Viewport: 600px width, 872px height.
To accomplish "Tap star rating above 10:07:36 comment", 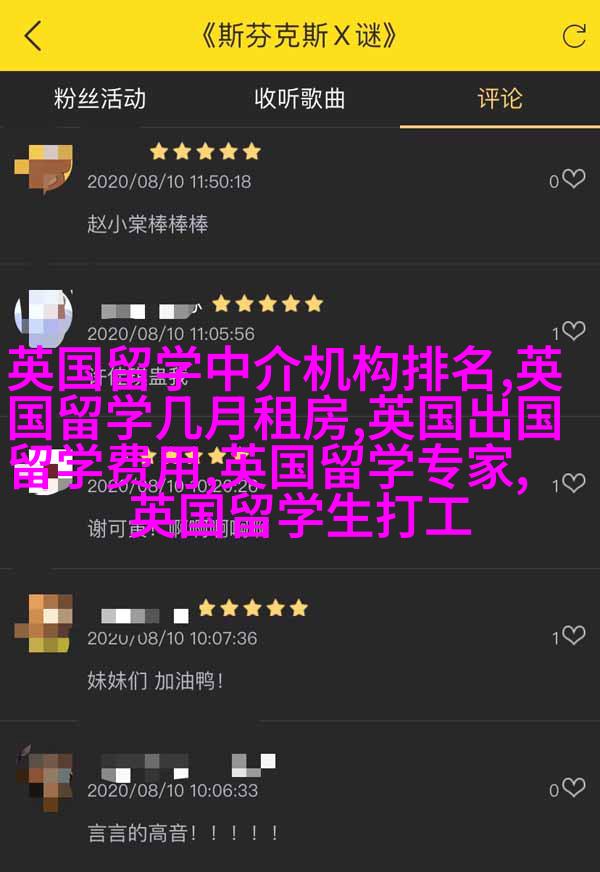I will tap(253, 608).
